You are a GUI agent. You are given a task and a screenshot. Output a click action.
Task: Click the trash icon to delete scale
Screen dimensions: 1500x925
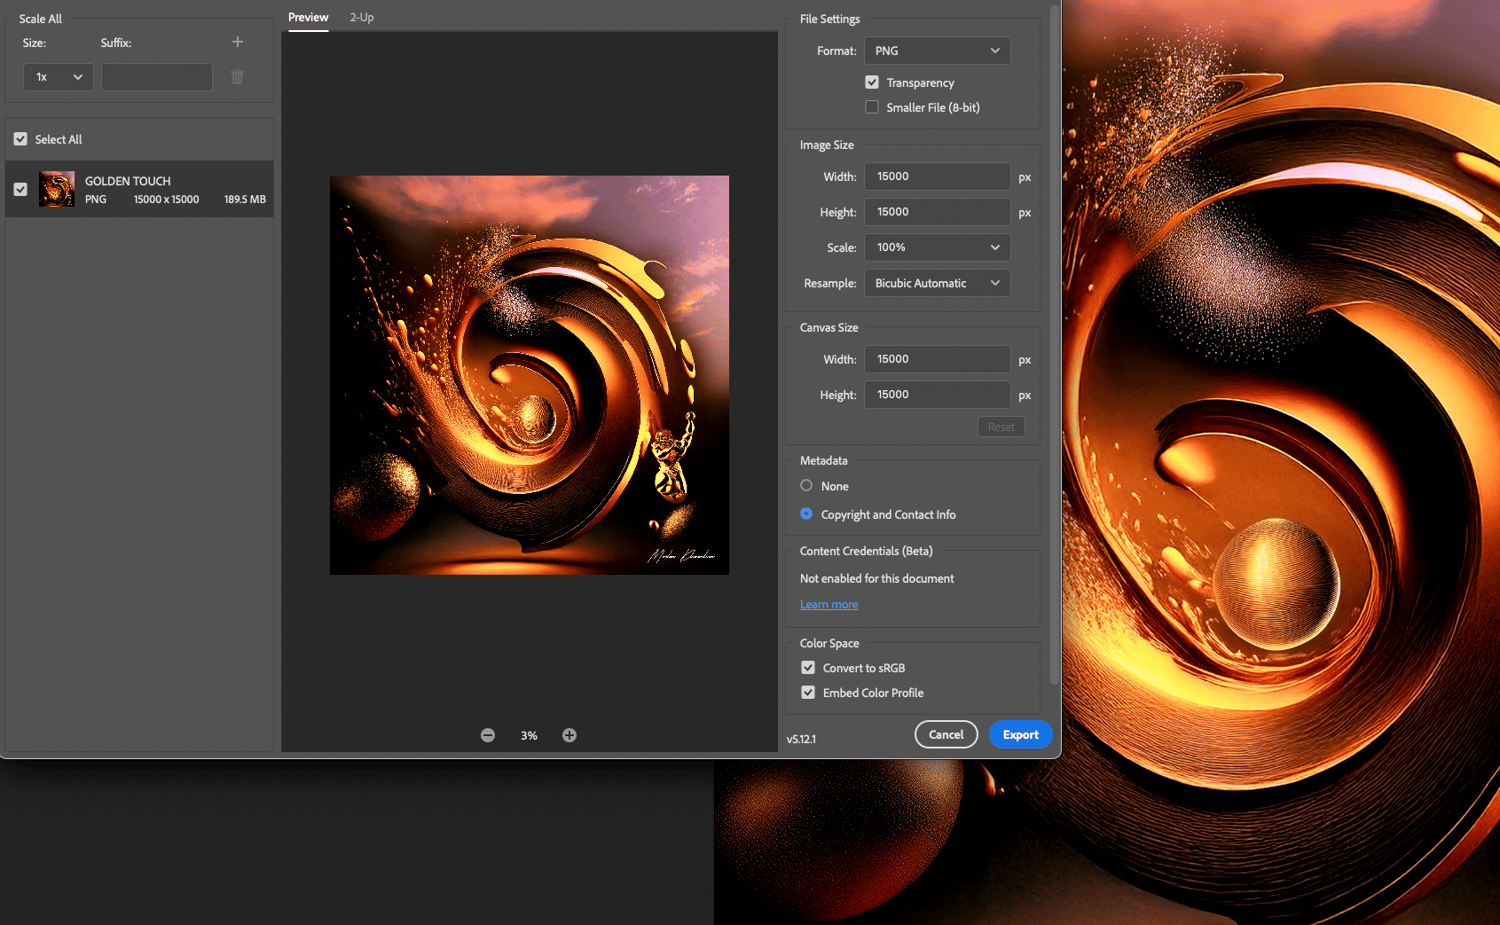coord(237,77)
